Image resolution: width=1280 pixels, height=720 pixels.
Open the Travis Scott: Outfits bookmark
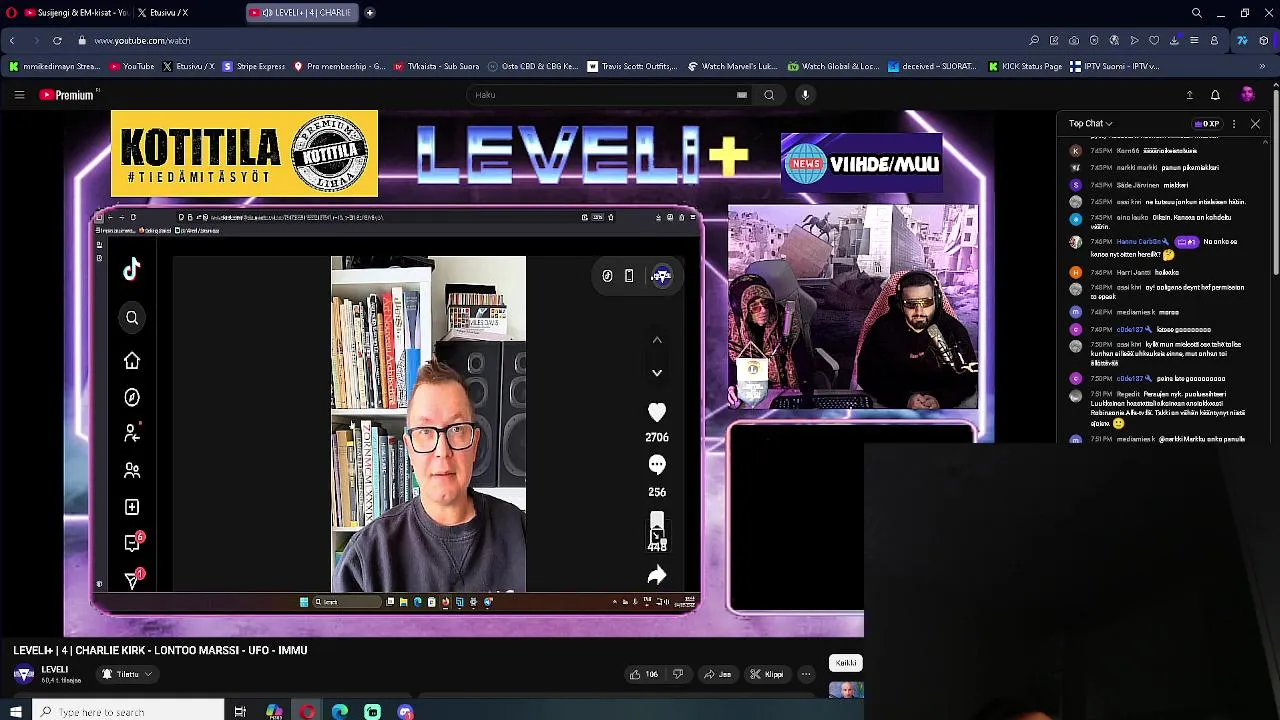(632, 67)
